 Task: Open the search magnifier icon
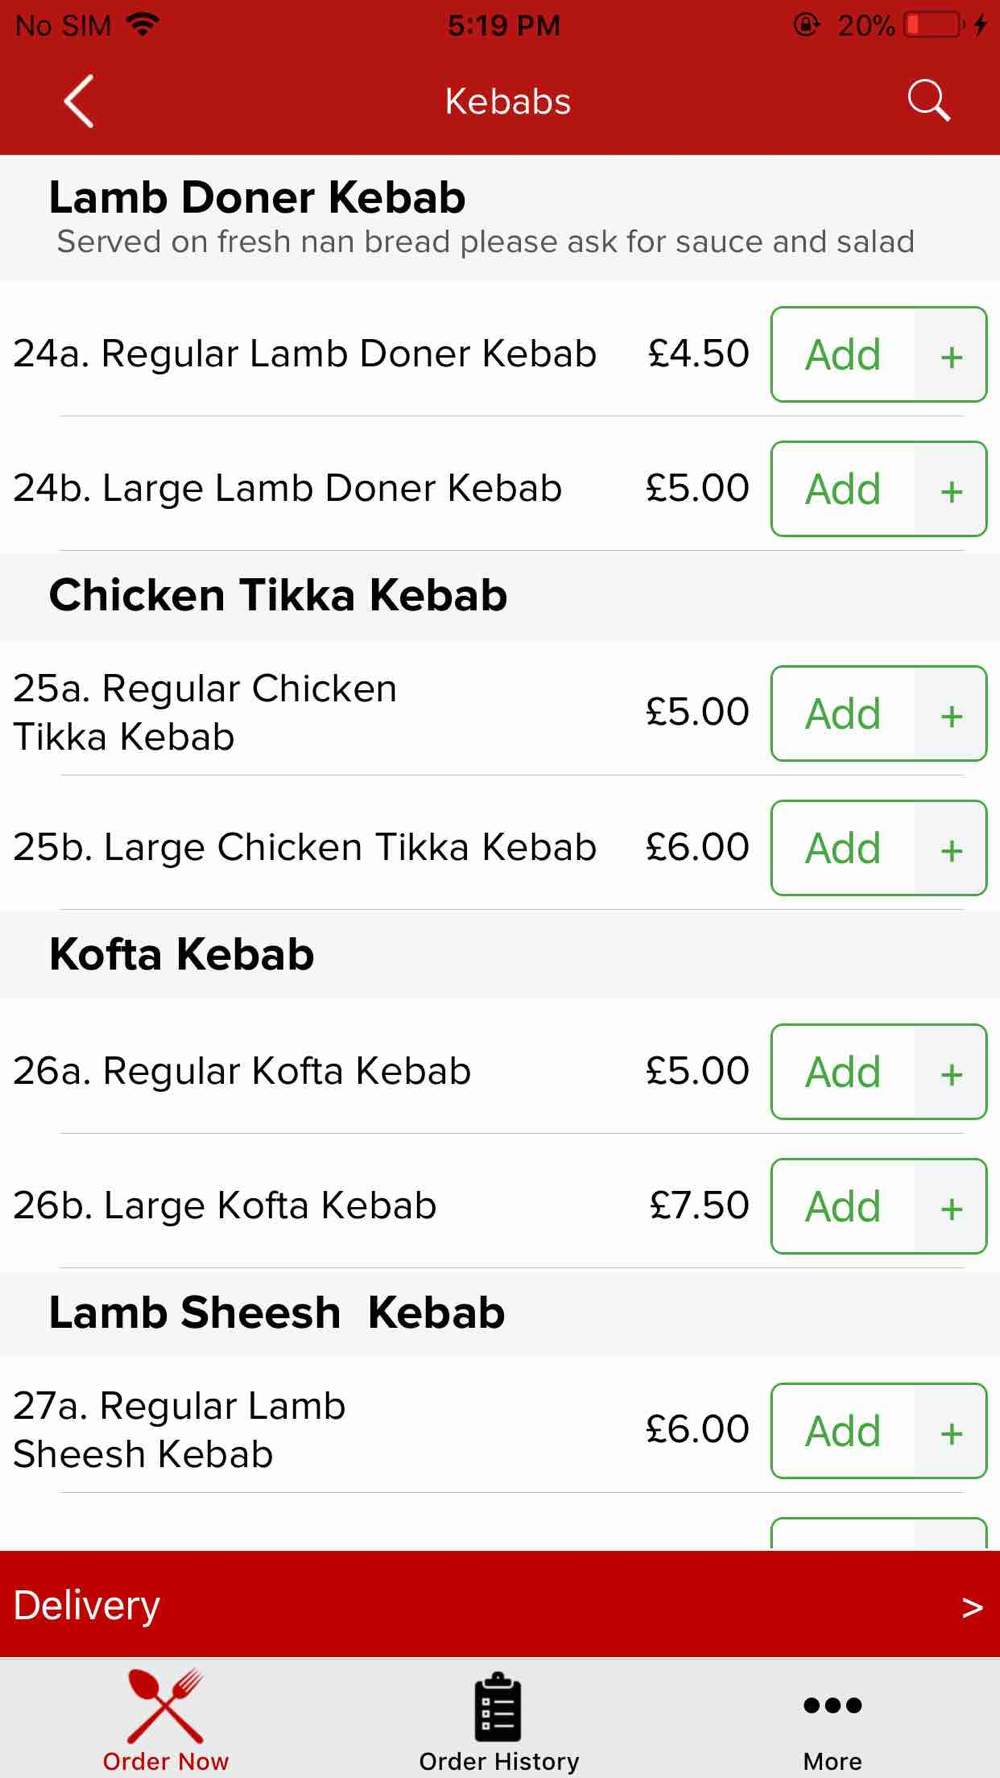pyautogui.click(x=928, y=101)
